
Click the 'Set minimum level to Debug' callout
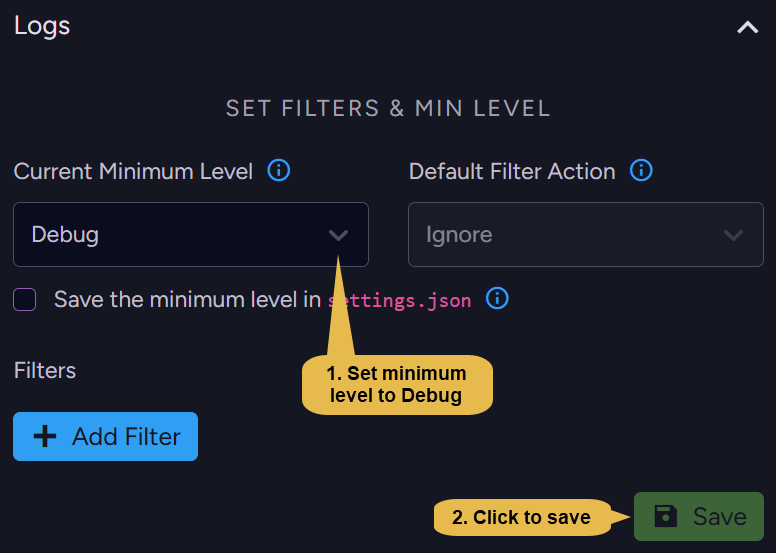click(397, 385)
